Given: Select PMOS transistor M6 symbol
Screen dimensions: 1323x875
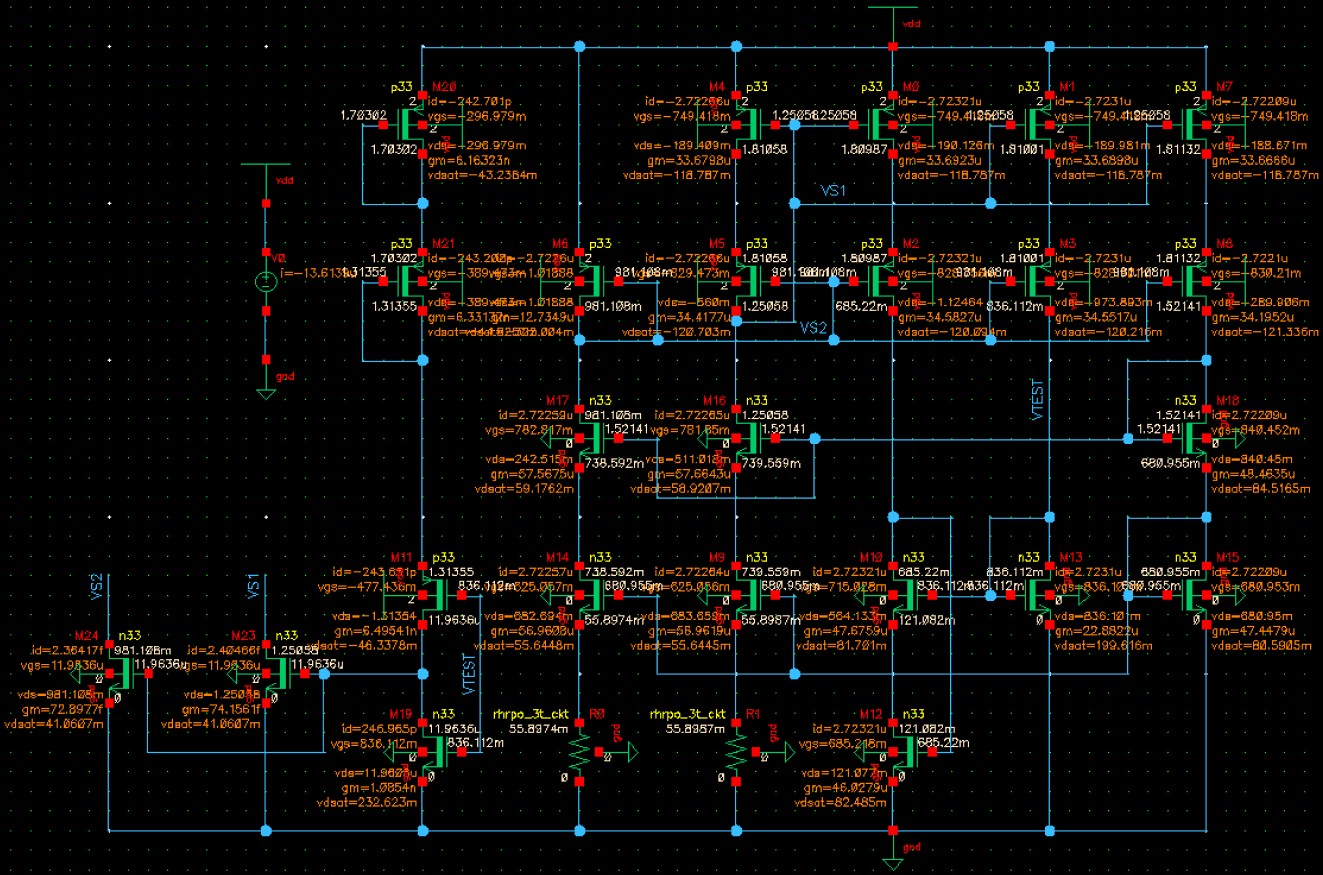Looking at the screenshot, I should [x=592, y=283].
